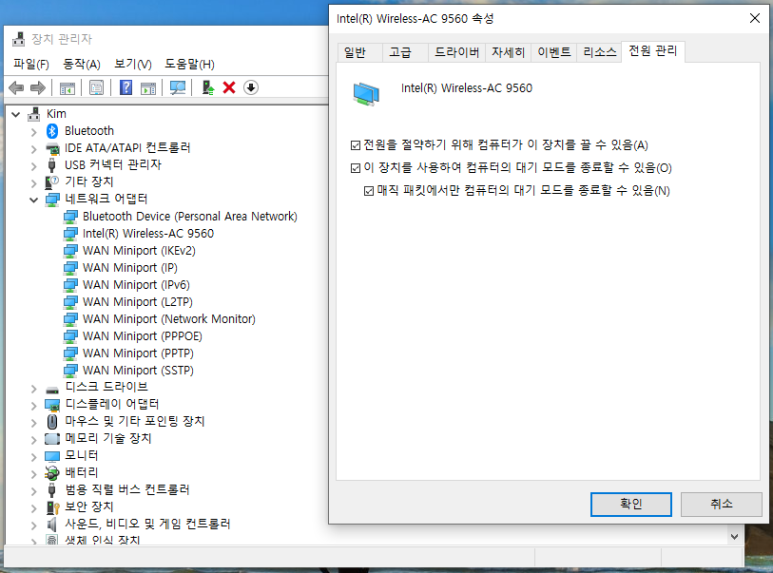Select Intel(R) Wireless-AC 9560 in tree
This screenshot has height=573, width=773.
[x=148, y=234]
